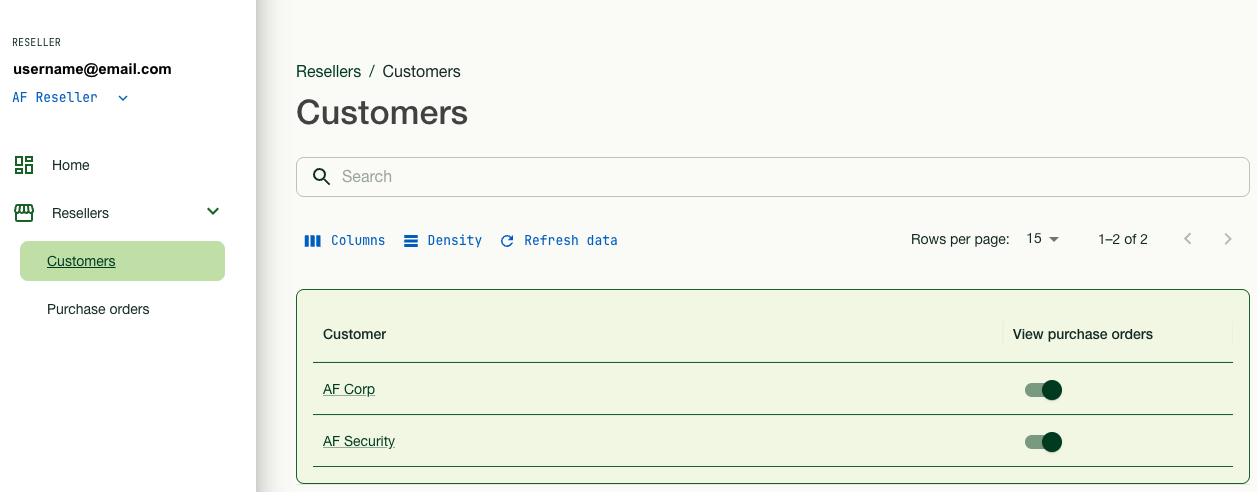Click into the Search field
The image size is (1257, 492).
click(x=780, y=177)
